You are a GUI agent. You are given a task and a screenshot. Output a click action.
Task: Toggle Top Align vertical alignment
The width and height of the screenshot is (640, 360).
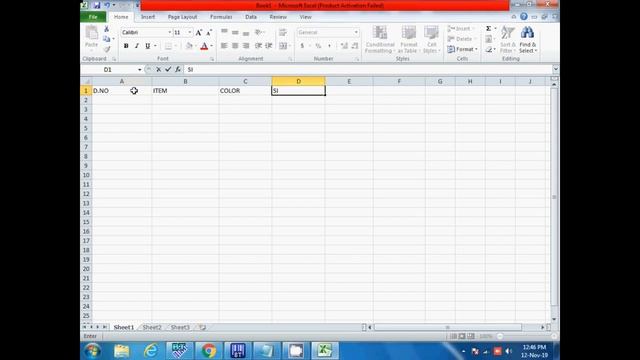coord(224,32)
